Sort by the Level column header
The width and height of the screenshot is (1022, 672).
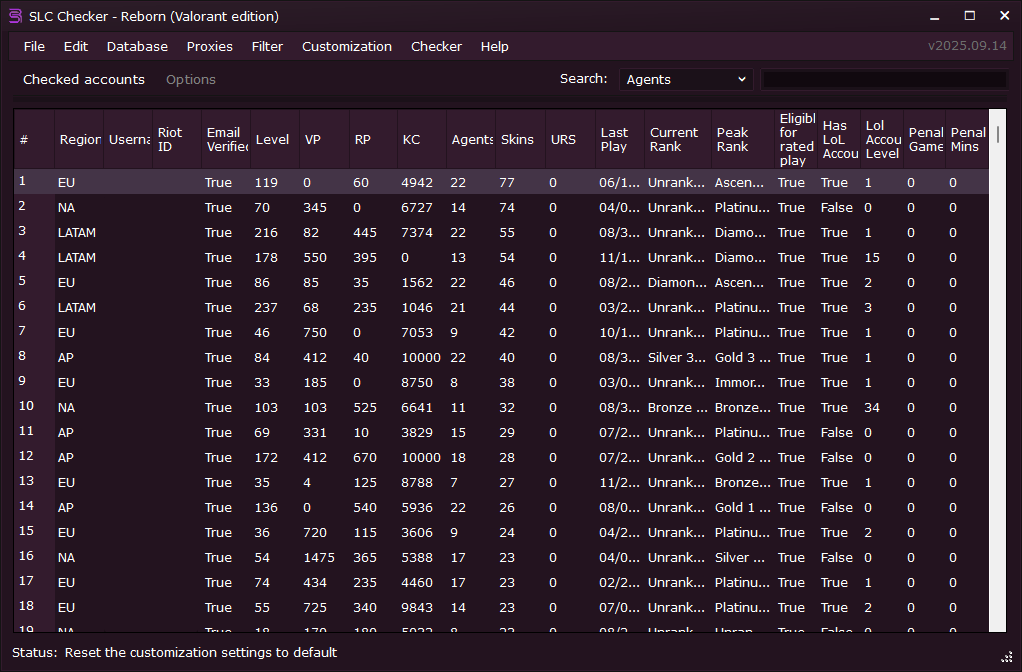[x=274, y=139]
